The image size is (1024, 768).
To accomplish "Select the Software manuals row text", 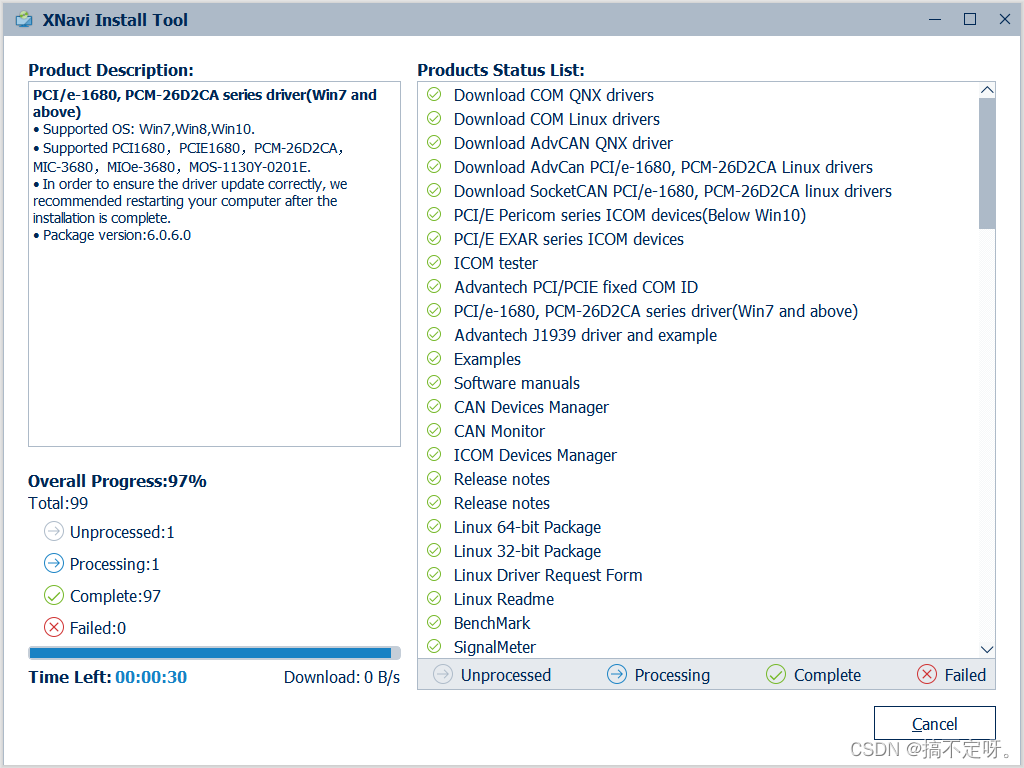I will coord(517,383).
